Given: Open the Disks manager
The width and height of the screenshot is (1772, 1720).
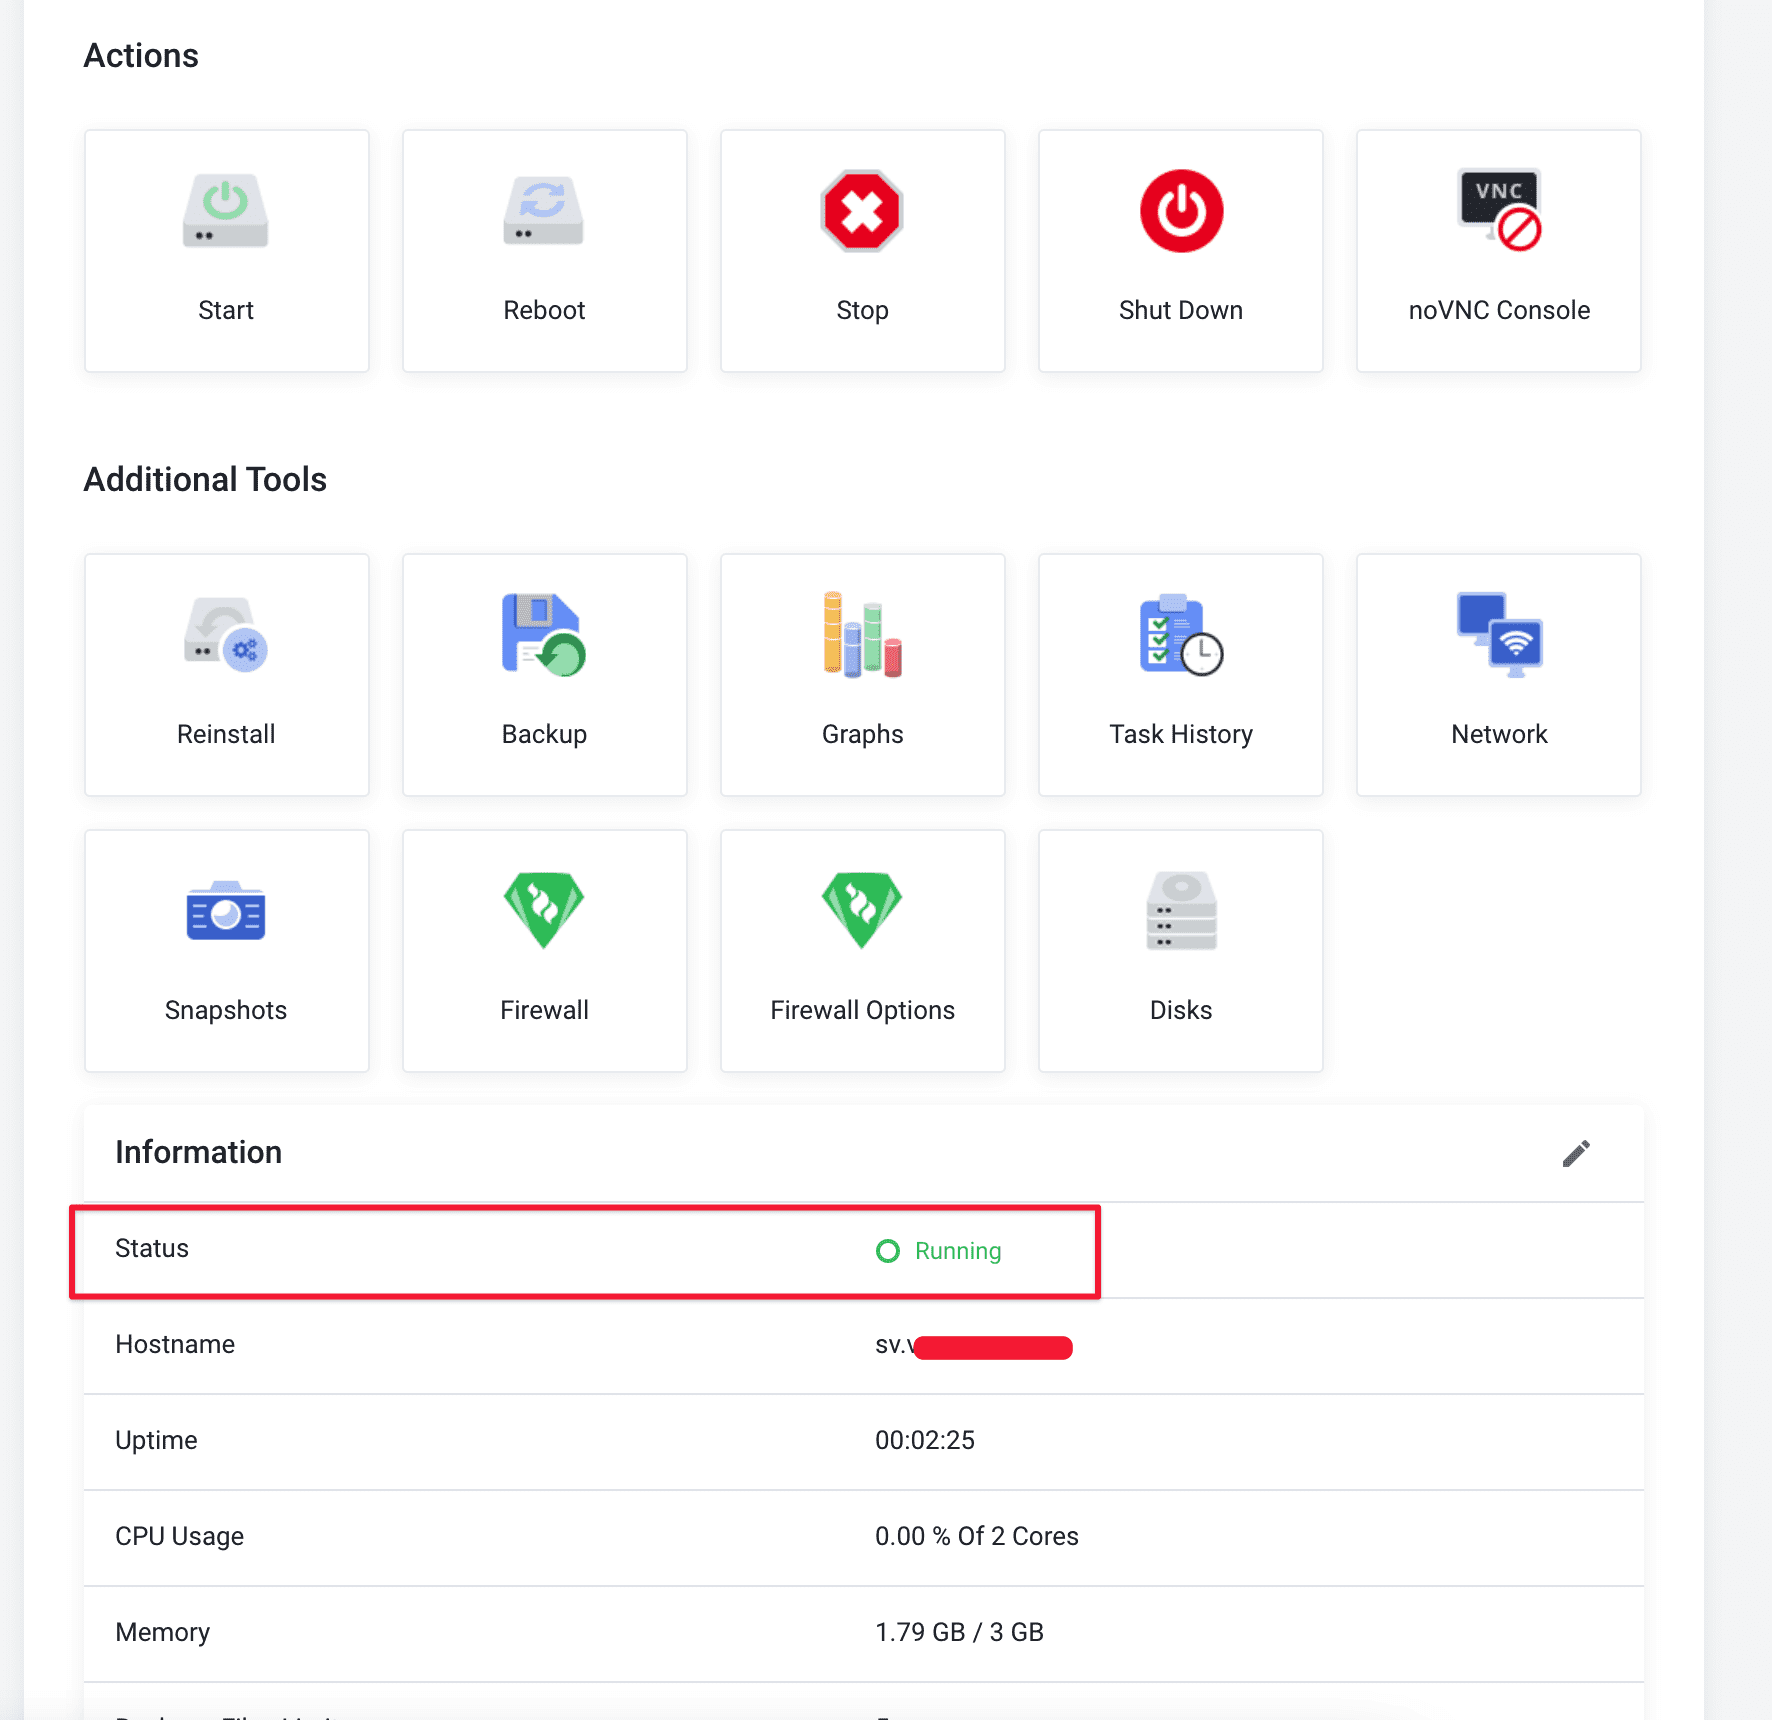Looking at the screenshot, I should 1180,950.
